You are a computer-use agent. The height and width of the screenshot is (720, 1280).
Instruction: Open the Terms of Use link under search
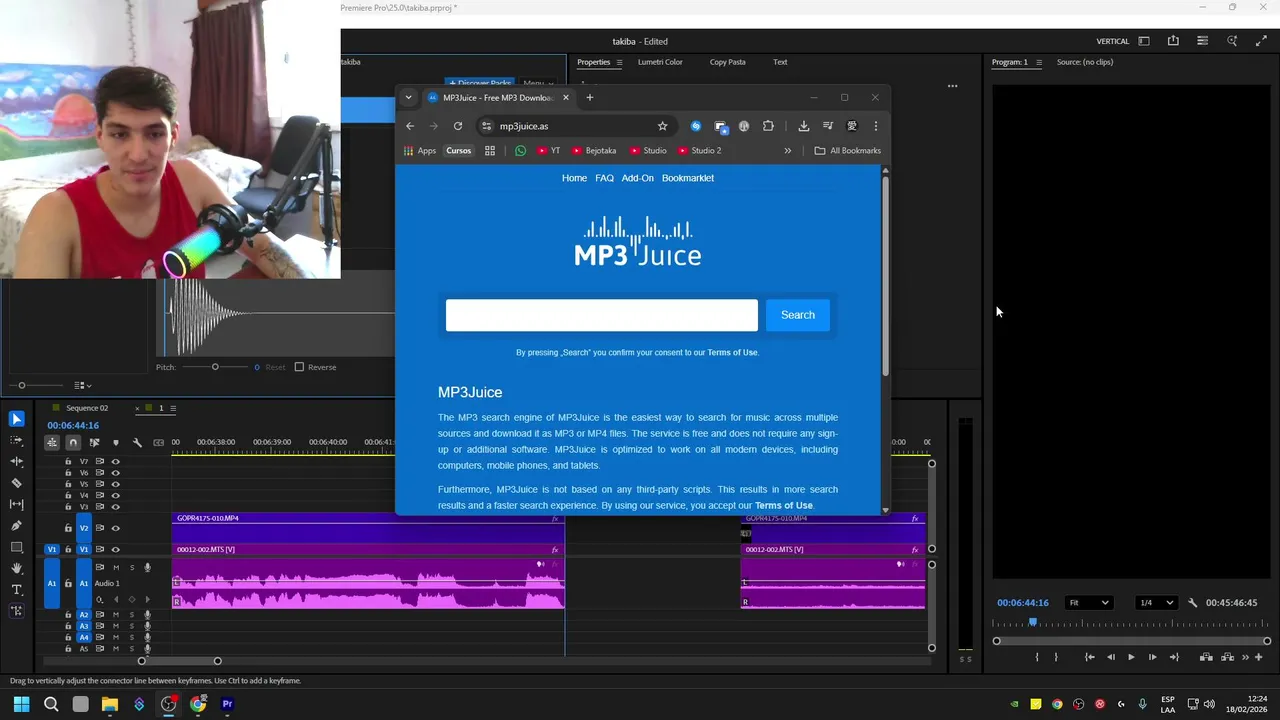coord(733,353)
